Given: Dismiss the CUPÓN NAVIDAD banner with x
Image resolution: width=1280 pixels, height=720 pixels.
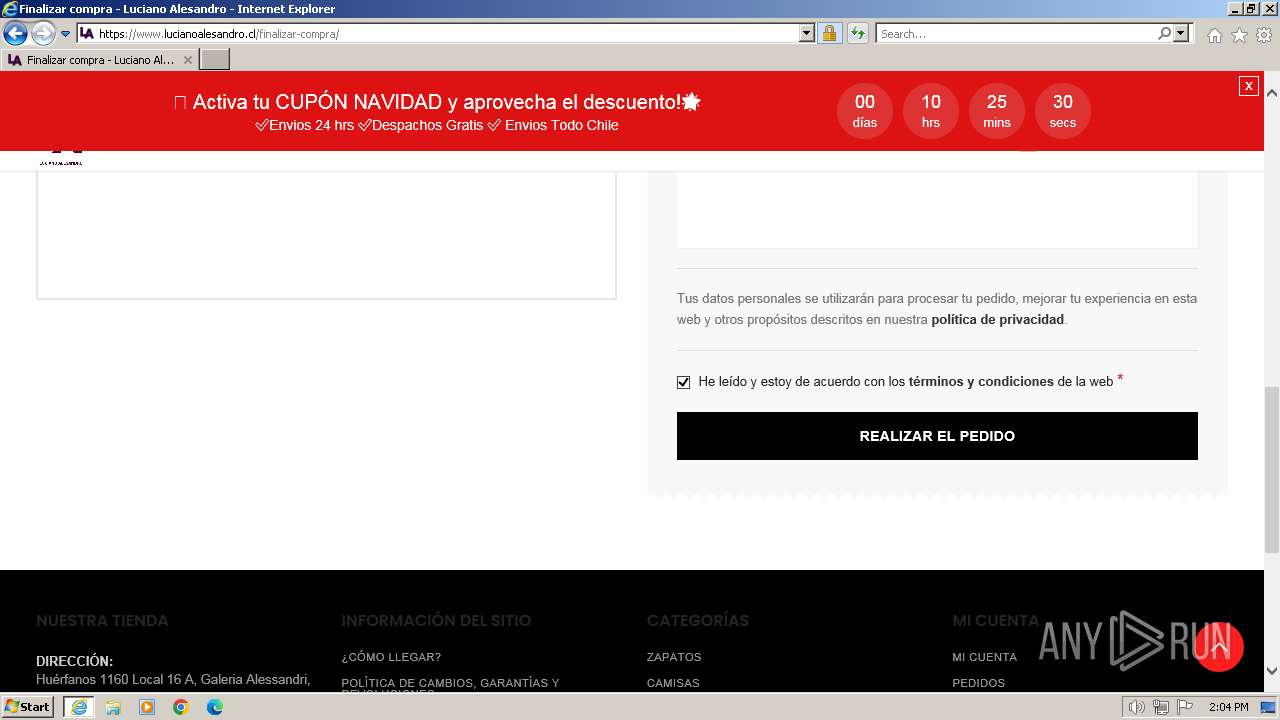Looking at the screenshot, I should click(1248, 86).
